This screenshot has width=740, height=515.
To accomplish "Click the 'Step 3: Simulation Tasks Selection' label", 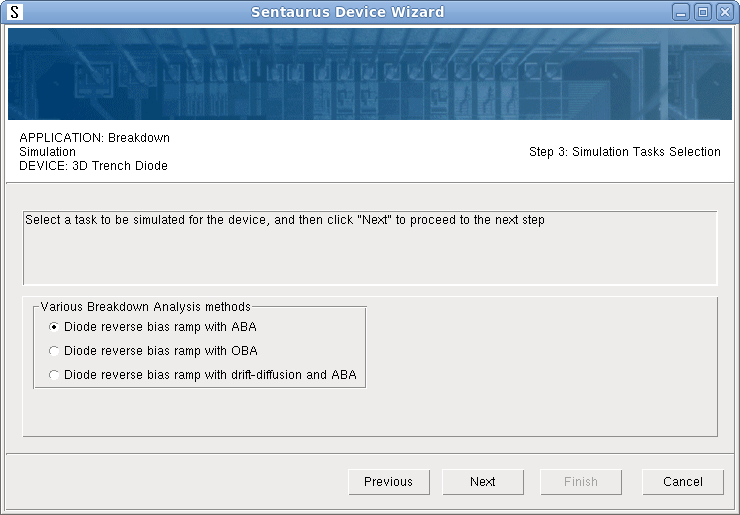I will coord(624,152).
